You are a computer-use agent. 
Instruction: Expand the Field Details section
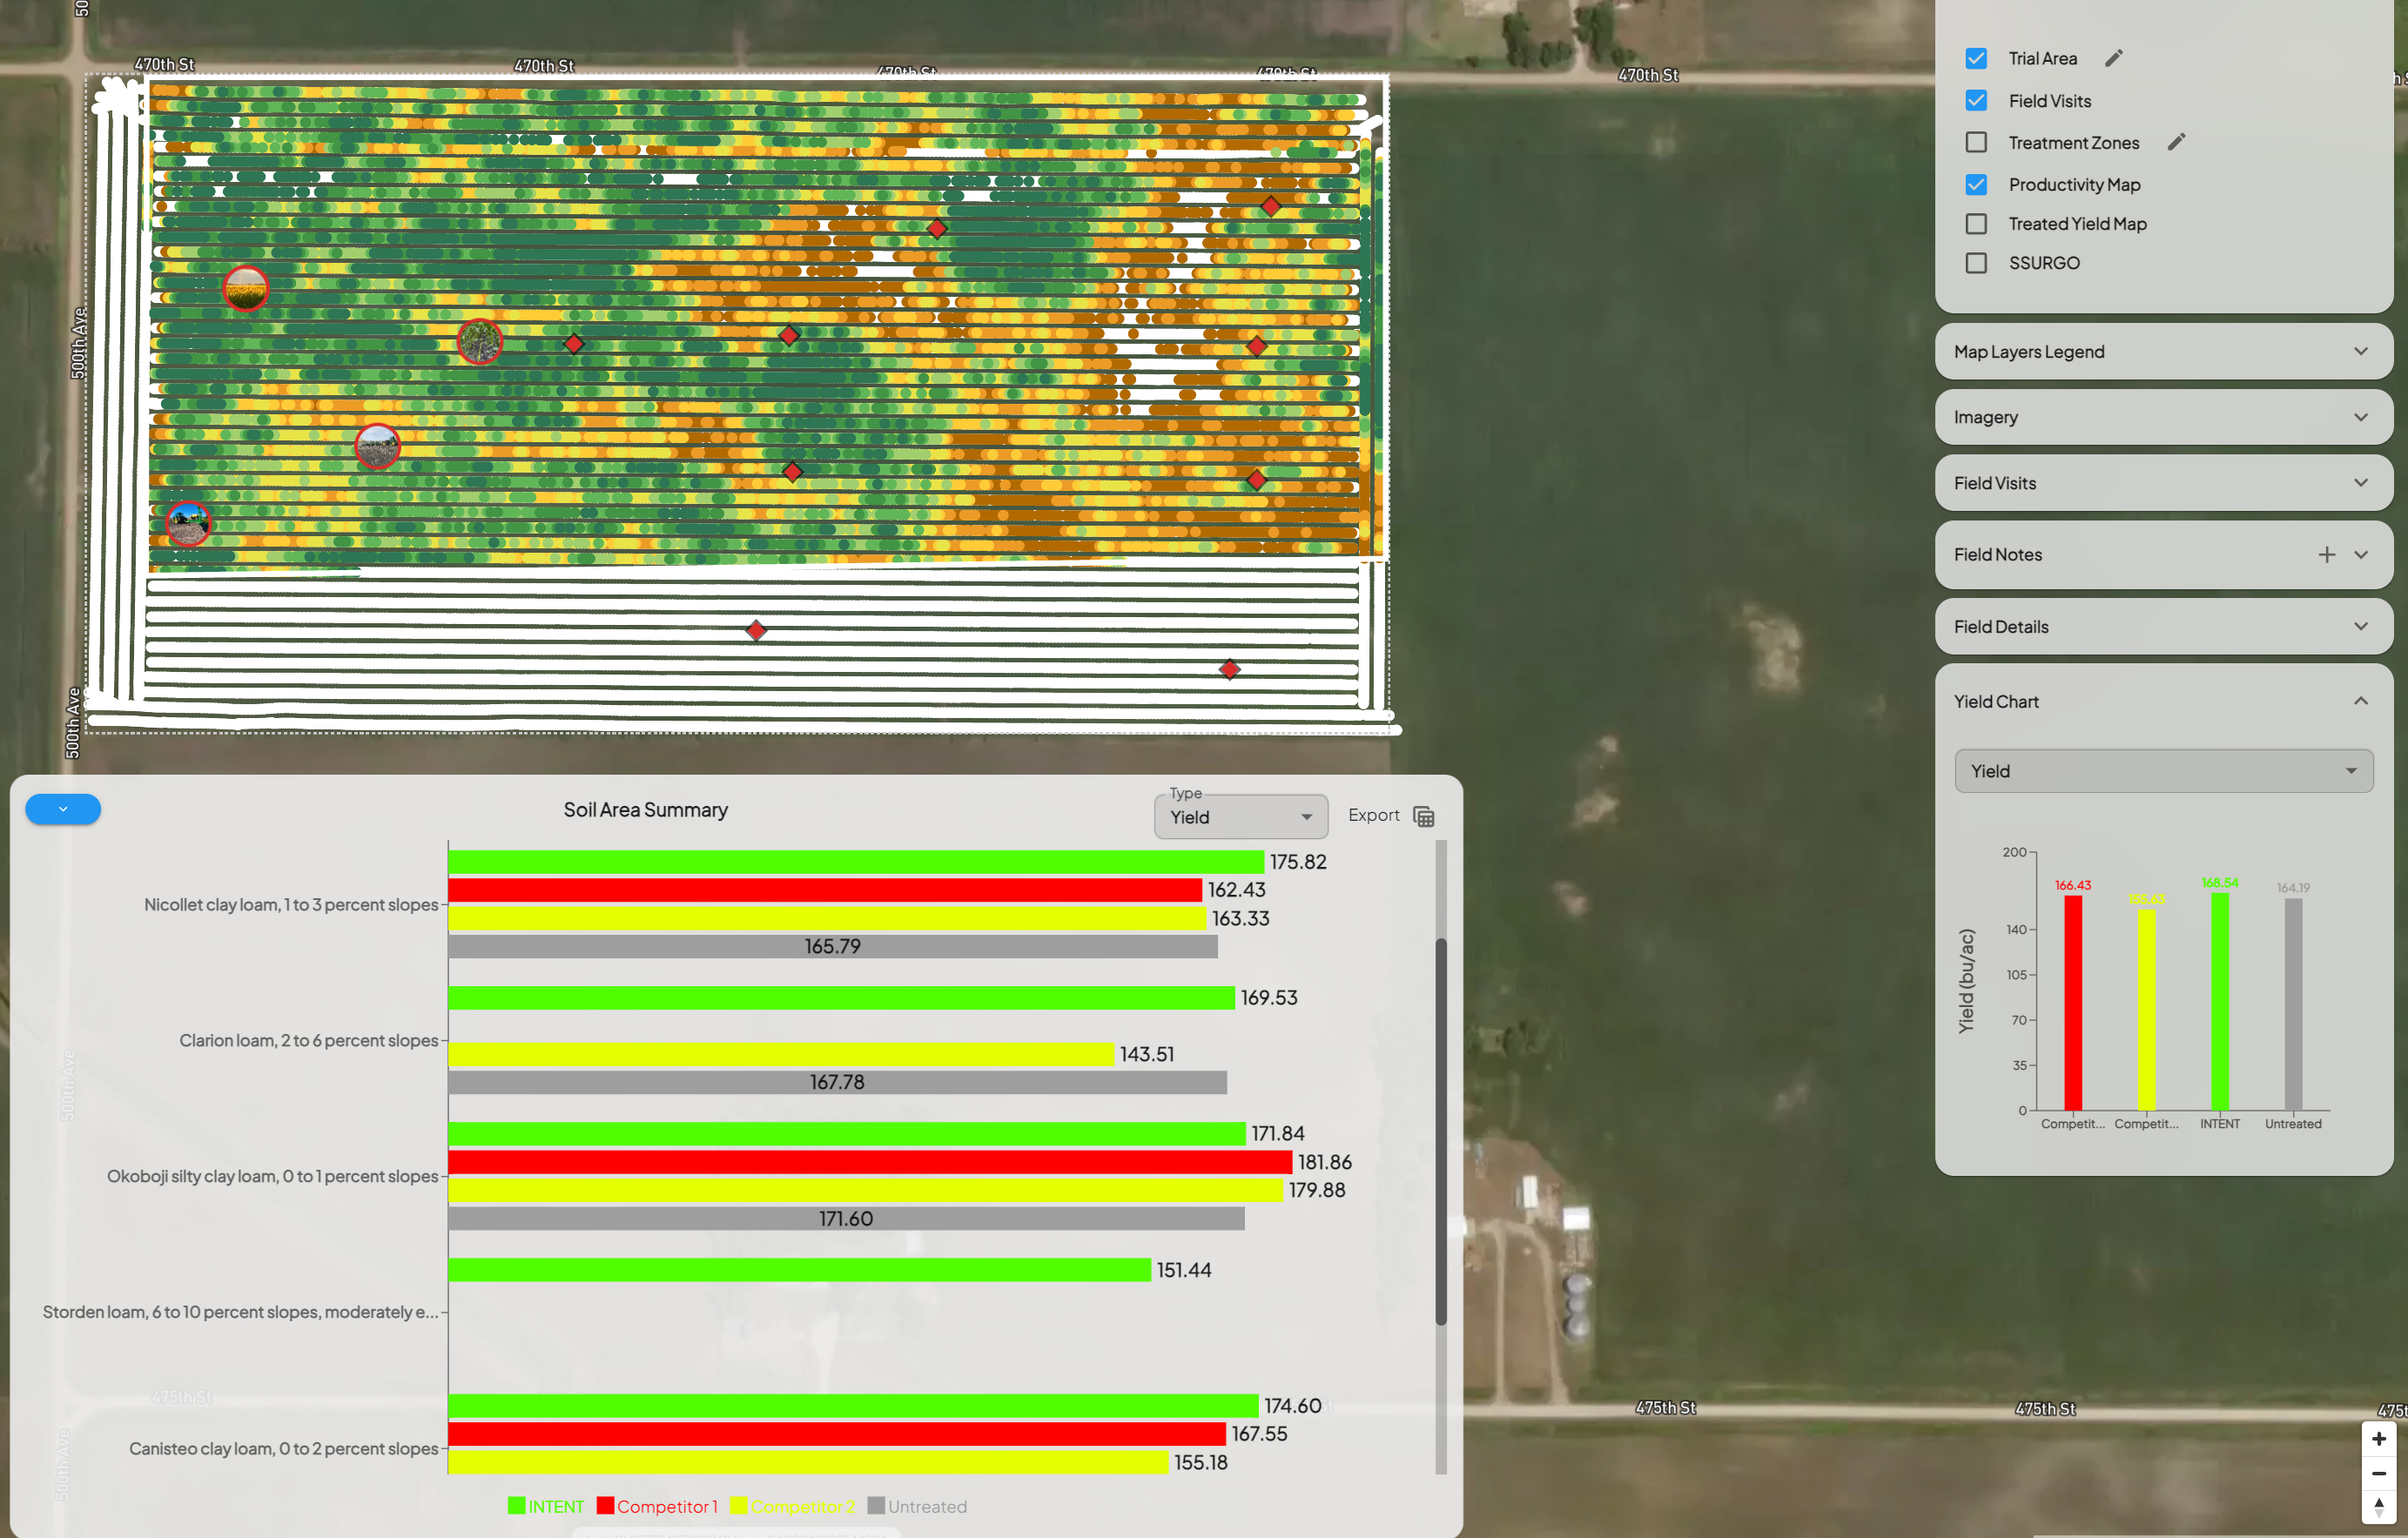click(x=2163, y=627)
